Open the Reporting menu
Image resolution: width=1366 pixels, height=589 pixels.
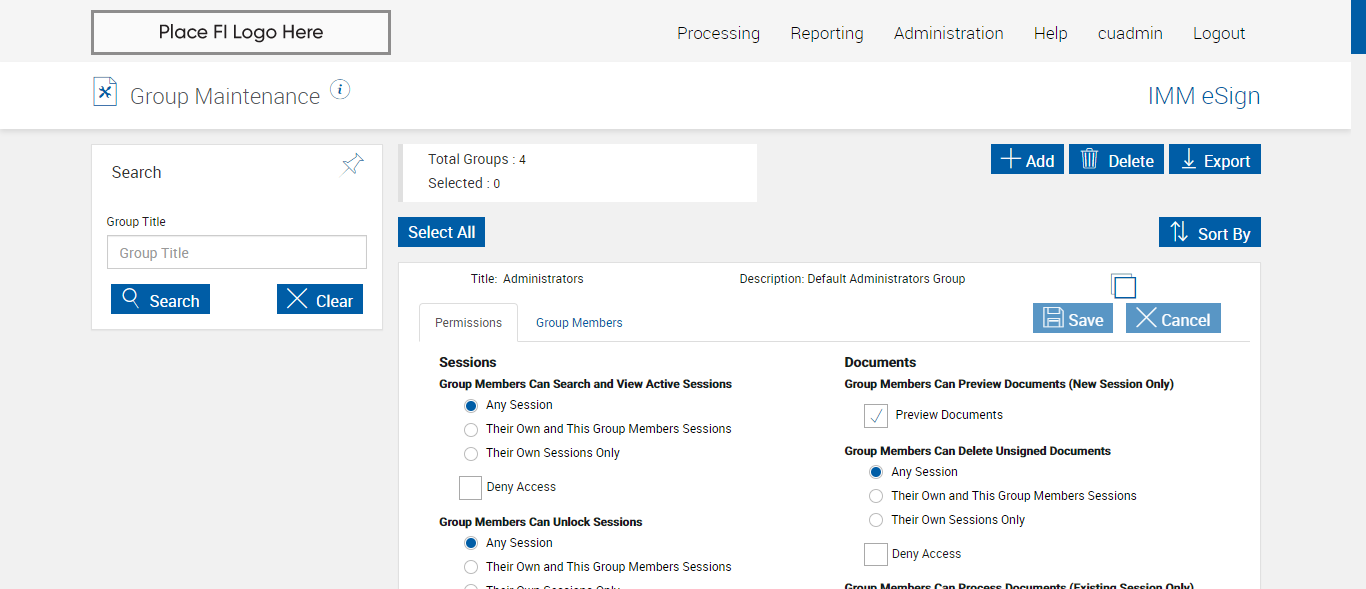tap(826, 33)
